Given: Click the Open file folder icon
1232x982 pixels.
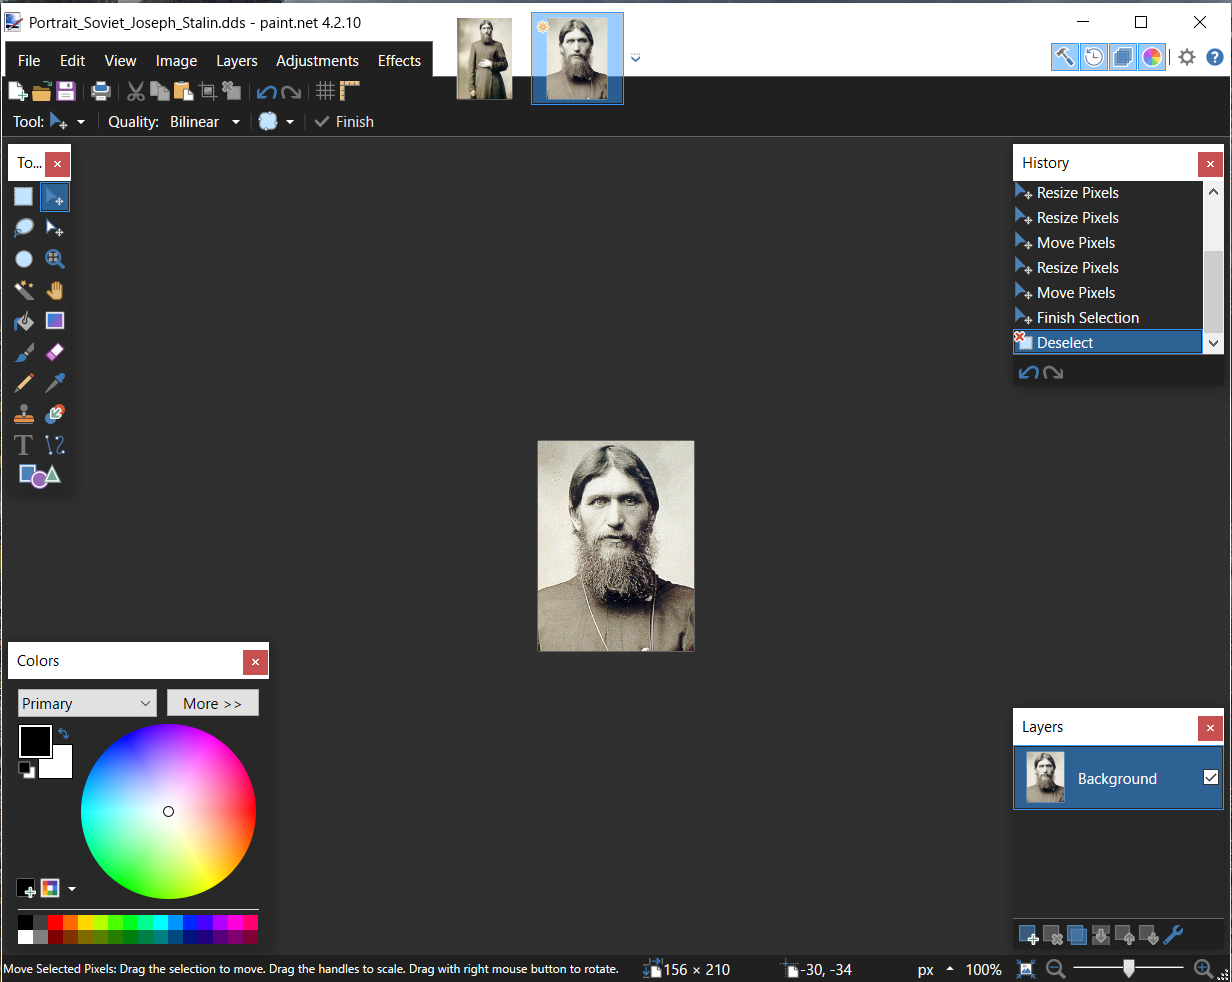Looking at the screenshot, I should tap(42, 92).
